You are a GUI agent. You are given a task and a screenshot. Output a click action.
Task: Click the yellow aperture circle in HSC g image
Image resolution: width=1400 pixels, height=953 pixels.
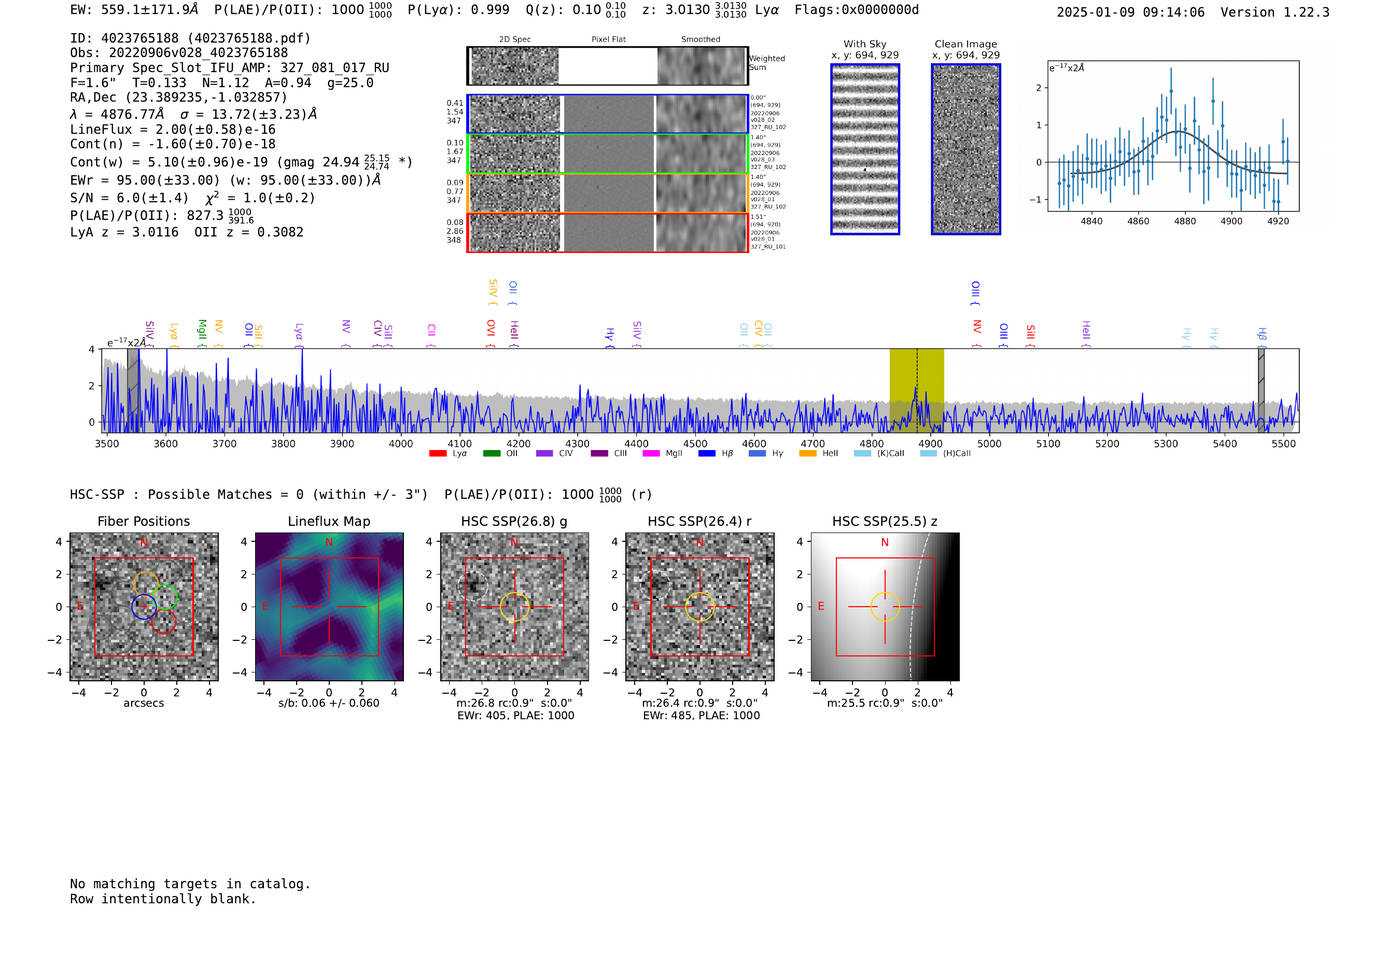[514, 607]
